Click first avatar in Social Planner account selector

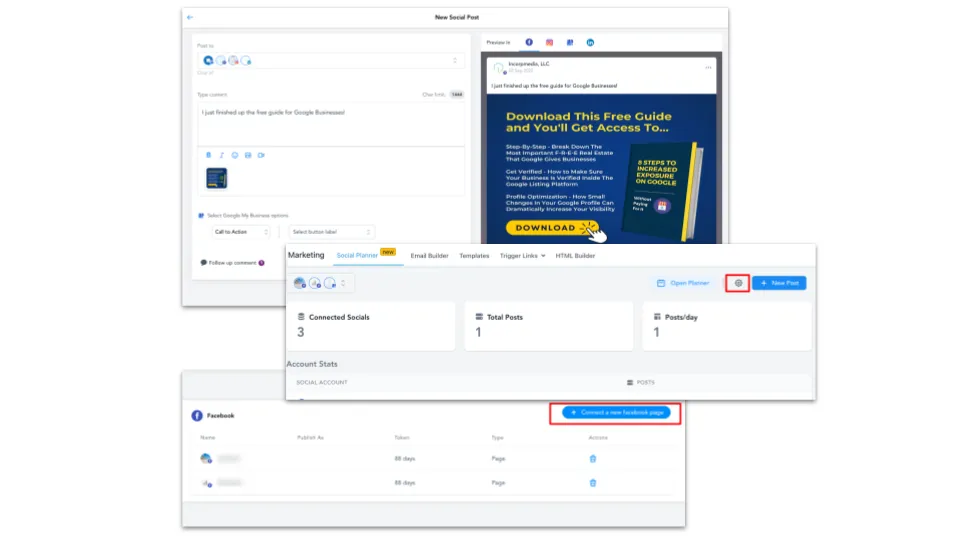click(x=299, y=283)
